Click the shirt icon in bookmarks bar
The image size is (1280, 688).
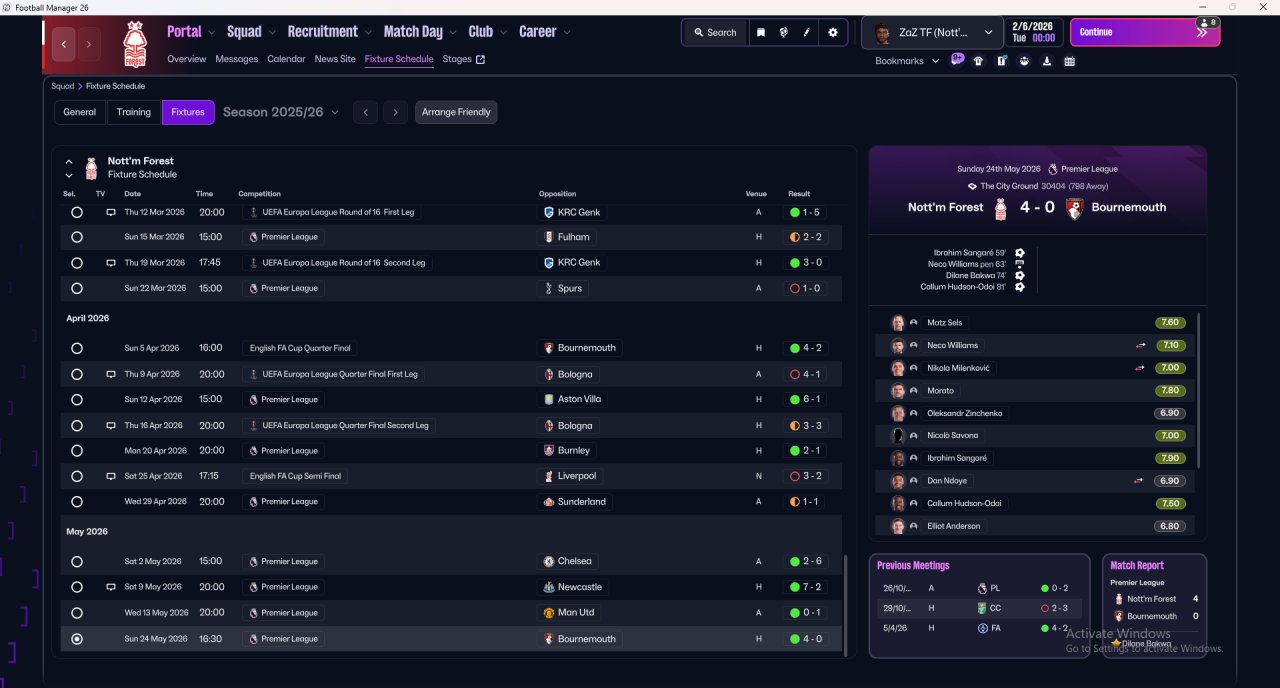coord(978,61)
